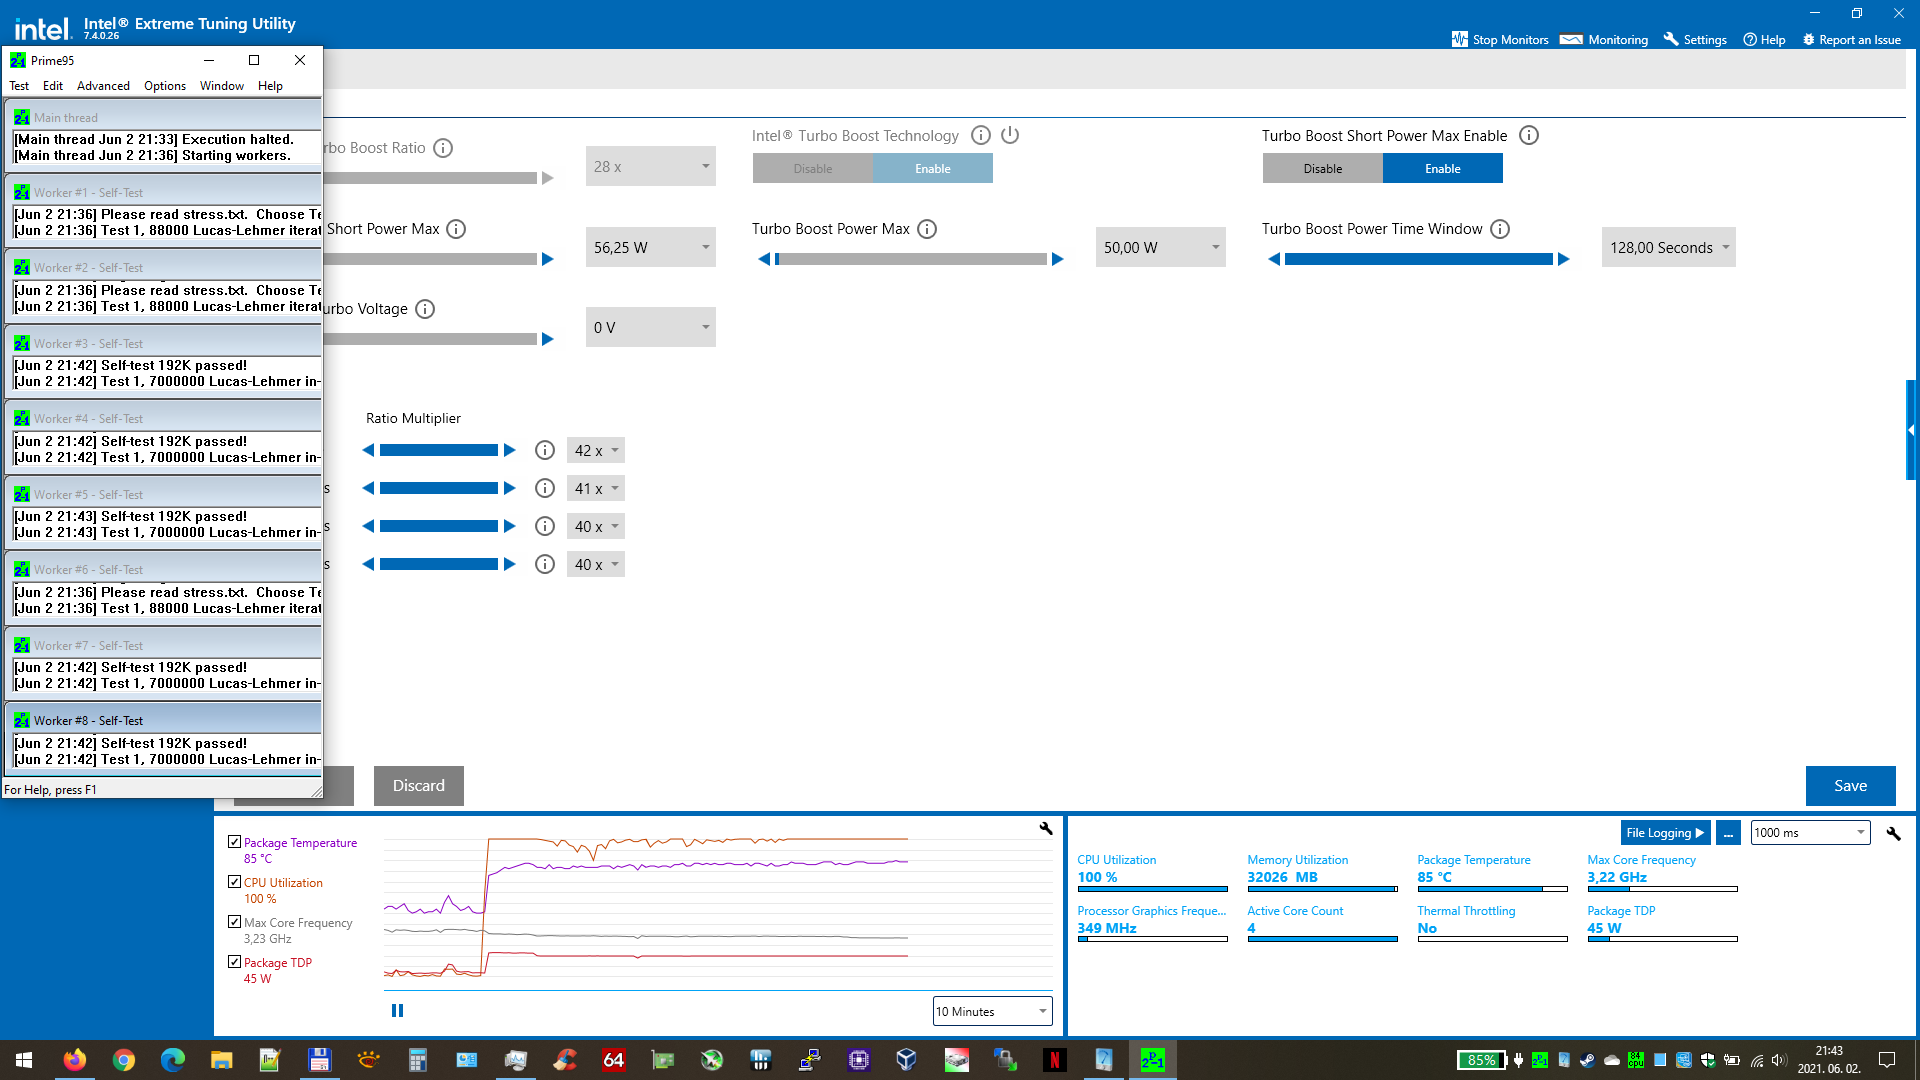Toggle Max Core Frequency checkbox
Screen dimensions: 1920x1080
coord(235,922)
